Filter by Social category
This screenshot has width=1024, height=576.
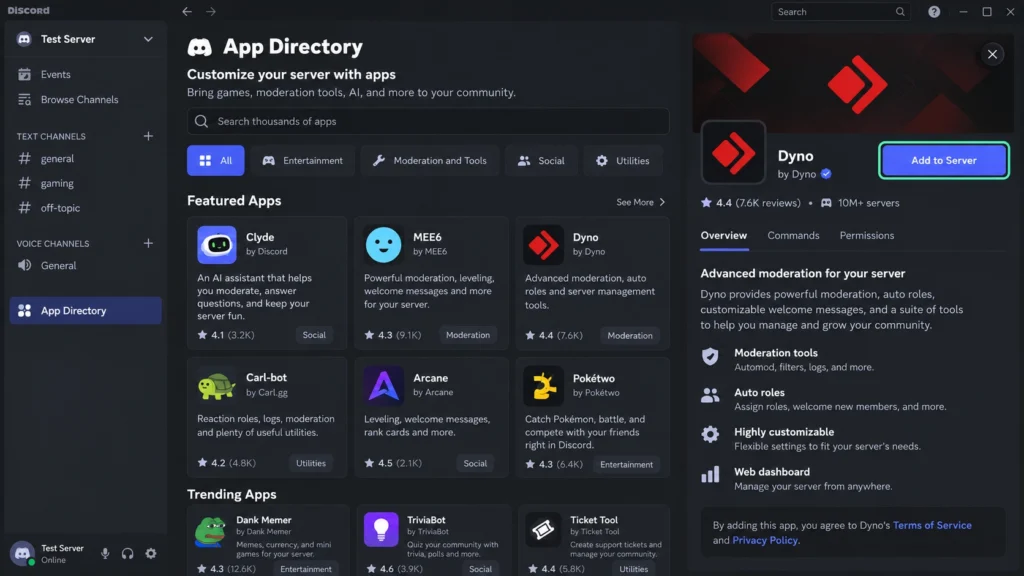point(541,161)
